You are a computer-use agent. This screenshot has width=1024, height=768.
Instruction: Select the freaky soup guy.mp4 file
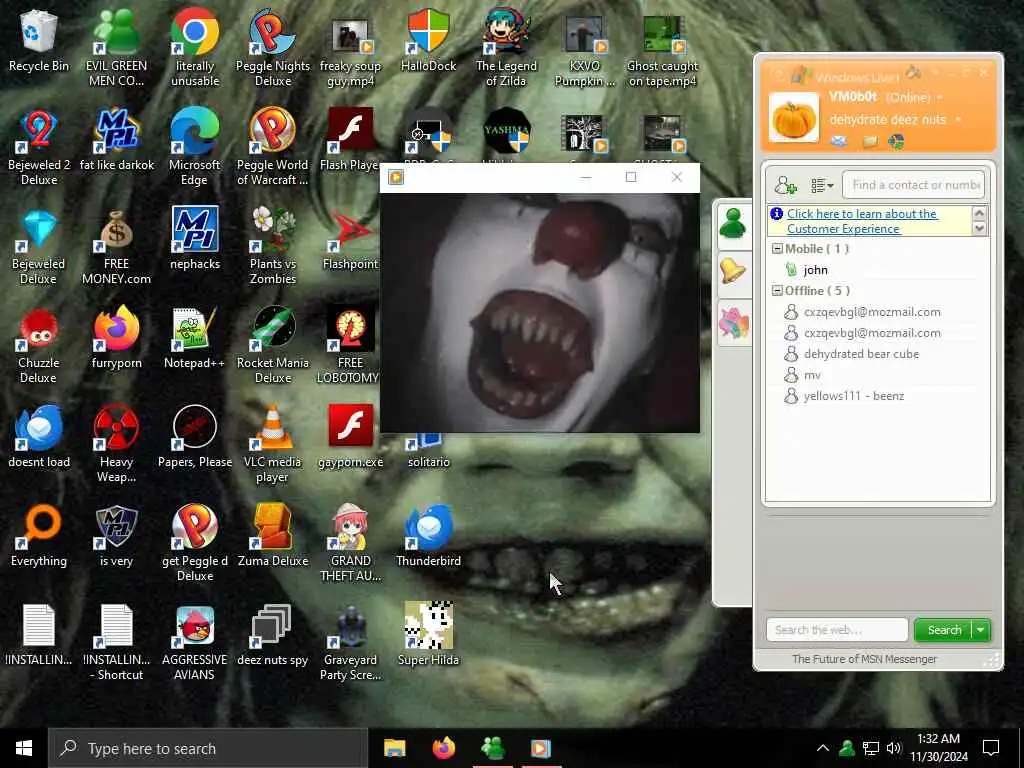click(350, 51)
